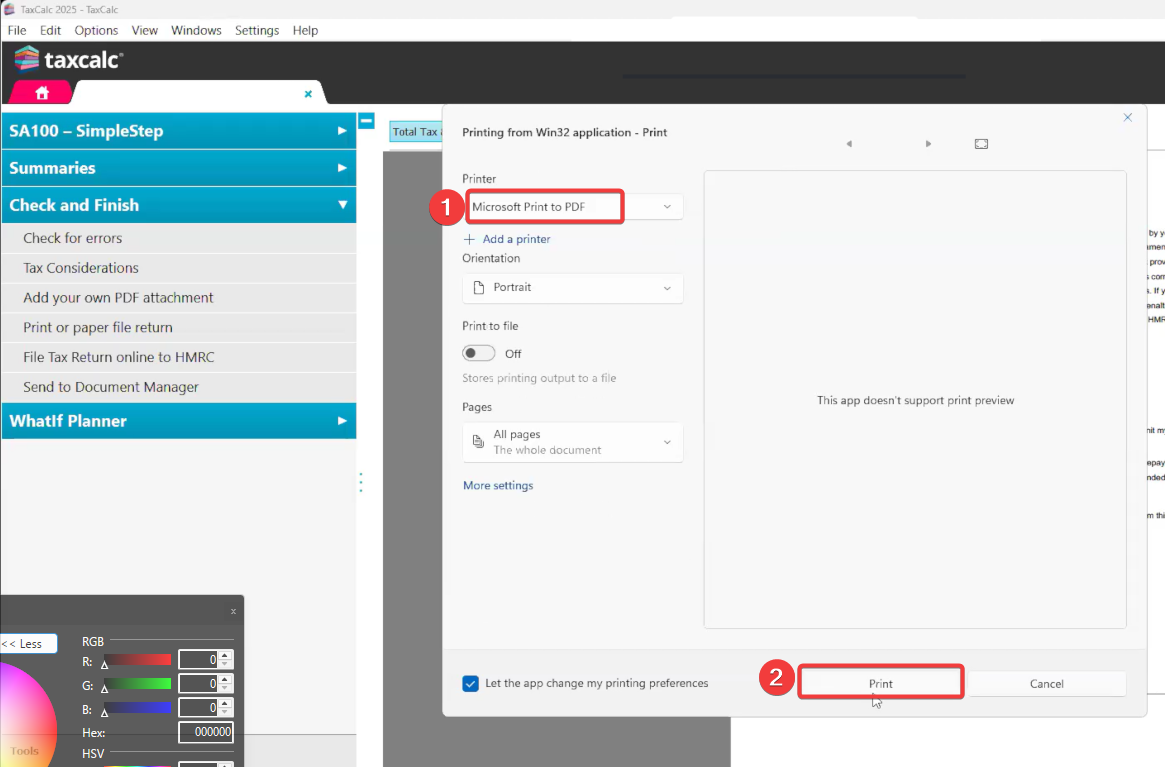Image resolution: width=1165 pixels, height=767 pixels.
Task: Open the Pages dropdown showing All pages
Action: coord(573,442)
